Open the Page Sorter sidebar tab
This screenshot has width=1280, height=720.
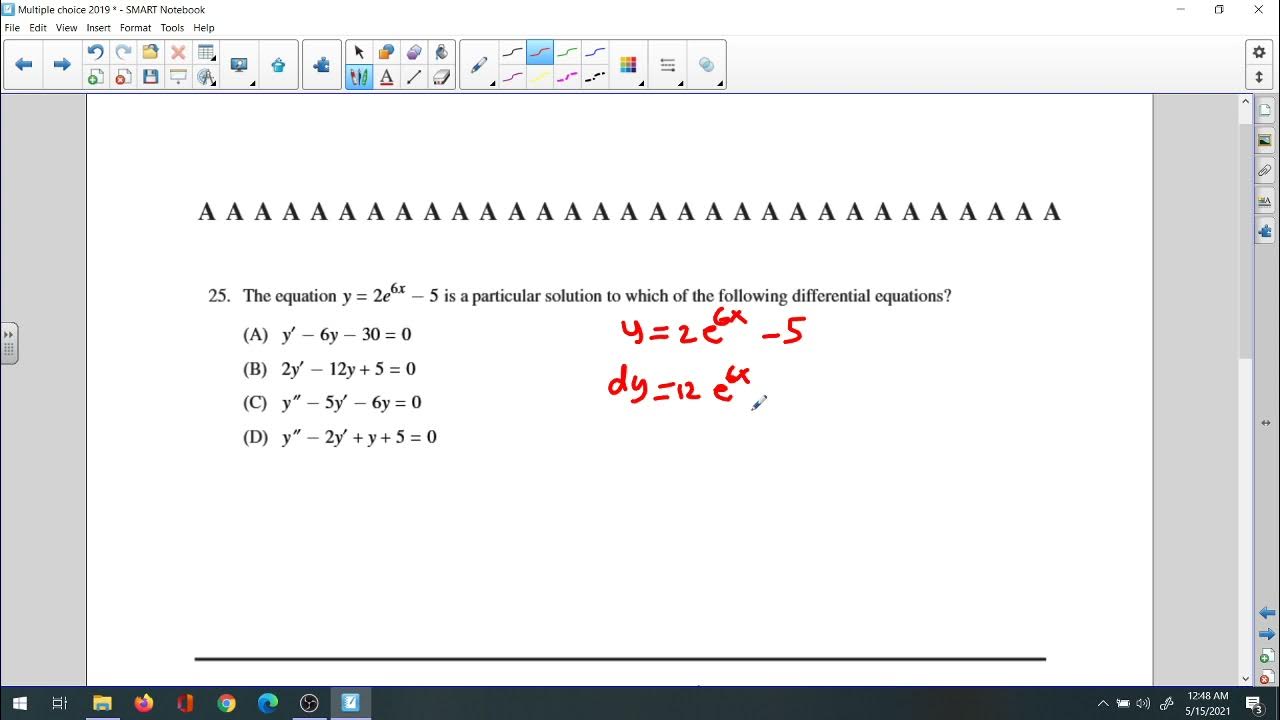point(1265,110)
